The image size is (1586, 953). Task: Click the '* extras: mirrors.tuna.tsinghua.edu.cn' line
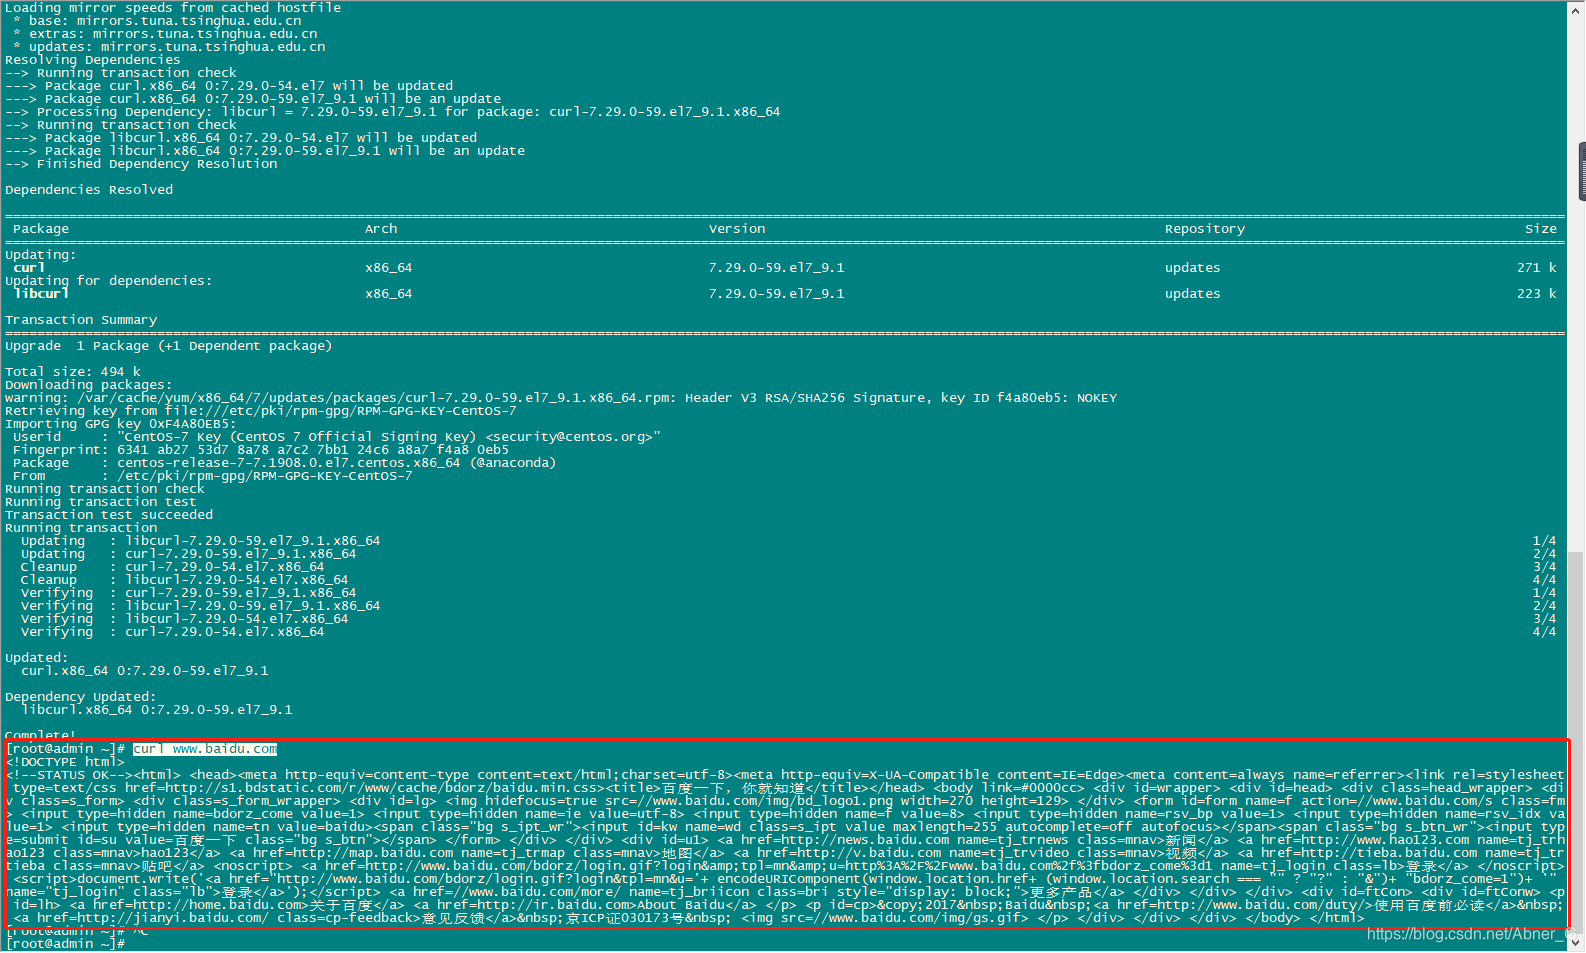pyautogui.click(x=165, y=34)
